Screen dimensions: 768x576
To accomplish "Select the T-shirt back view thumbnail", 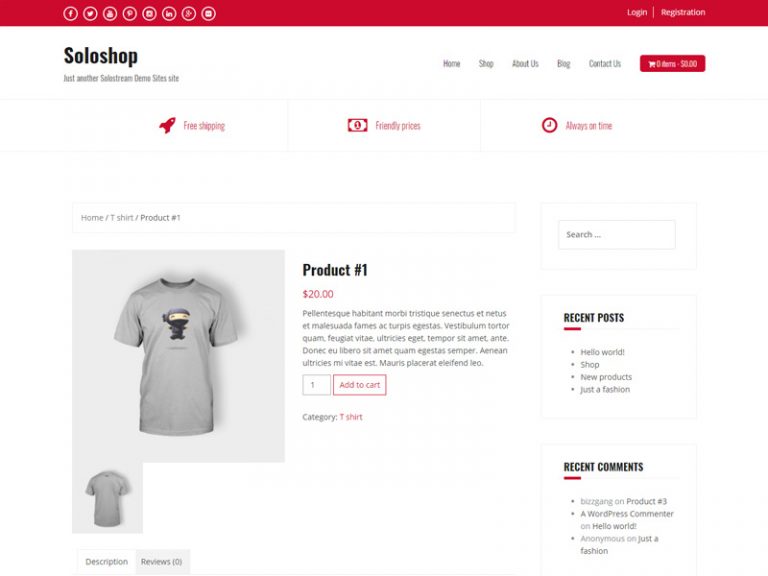I will click(x=107, y=498).
